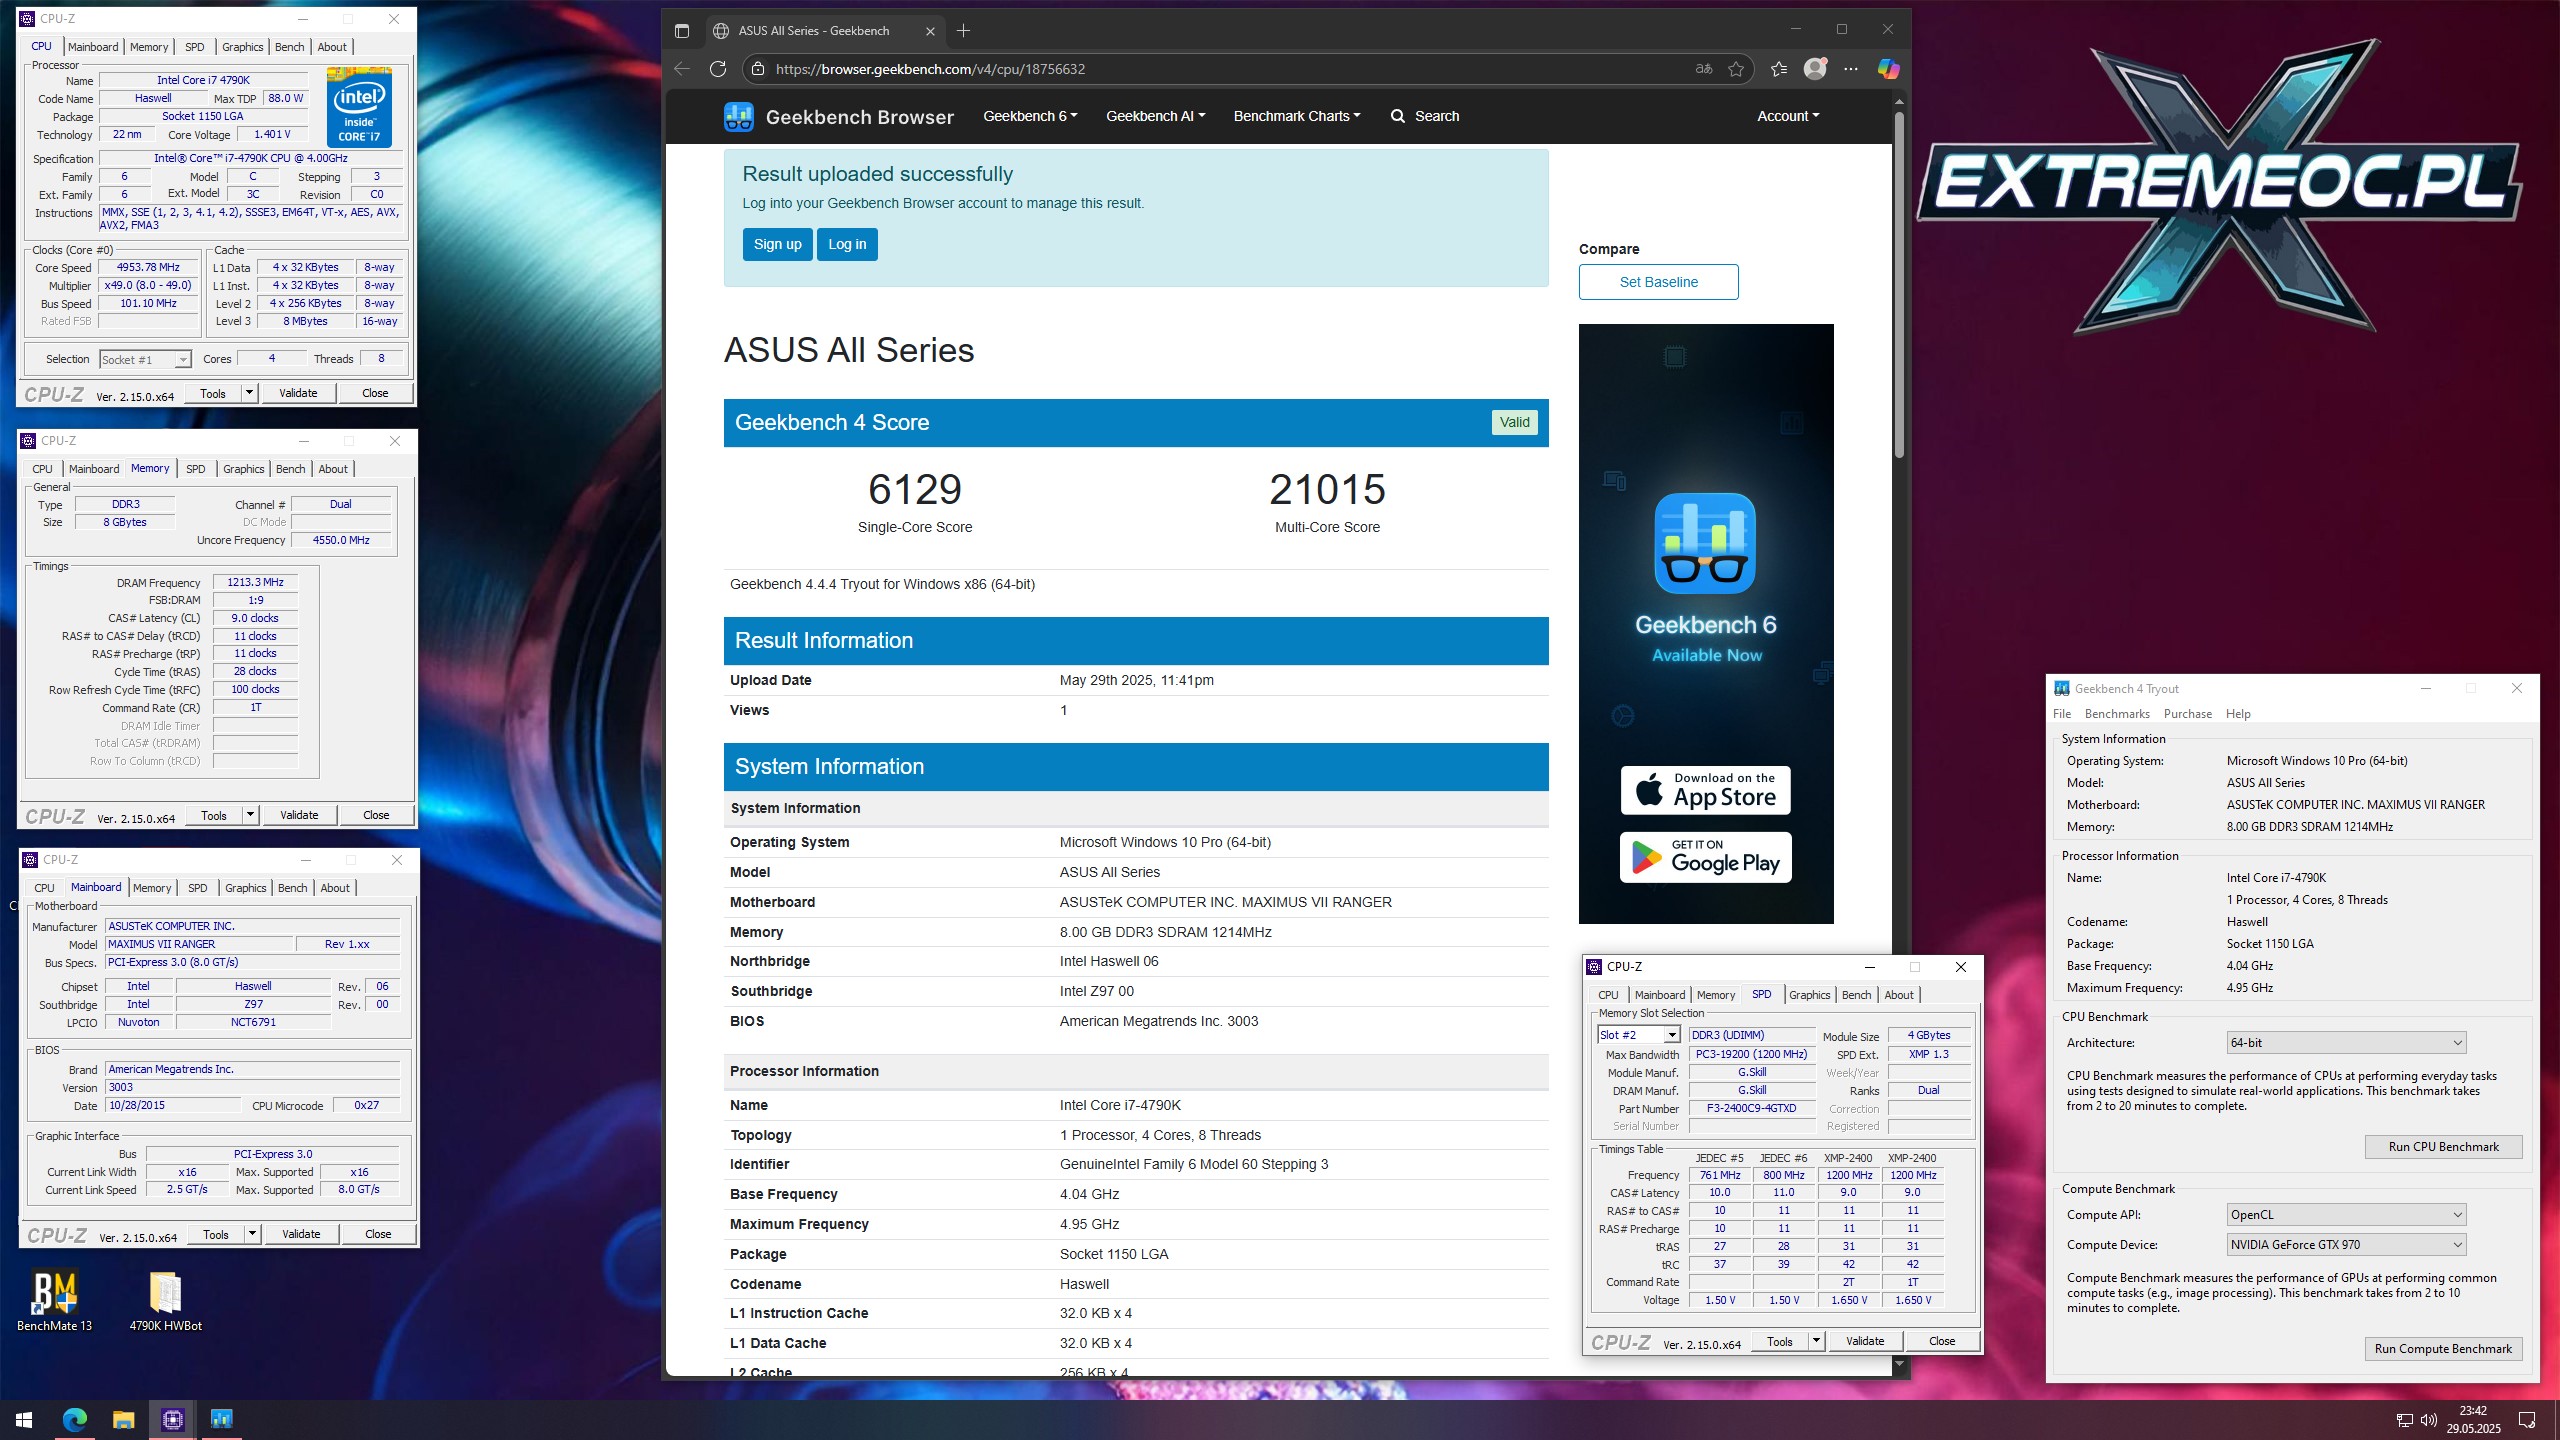Click the browser address bar URL
The image size is (2560, 1440).
click(x=930, y=69)
